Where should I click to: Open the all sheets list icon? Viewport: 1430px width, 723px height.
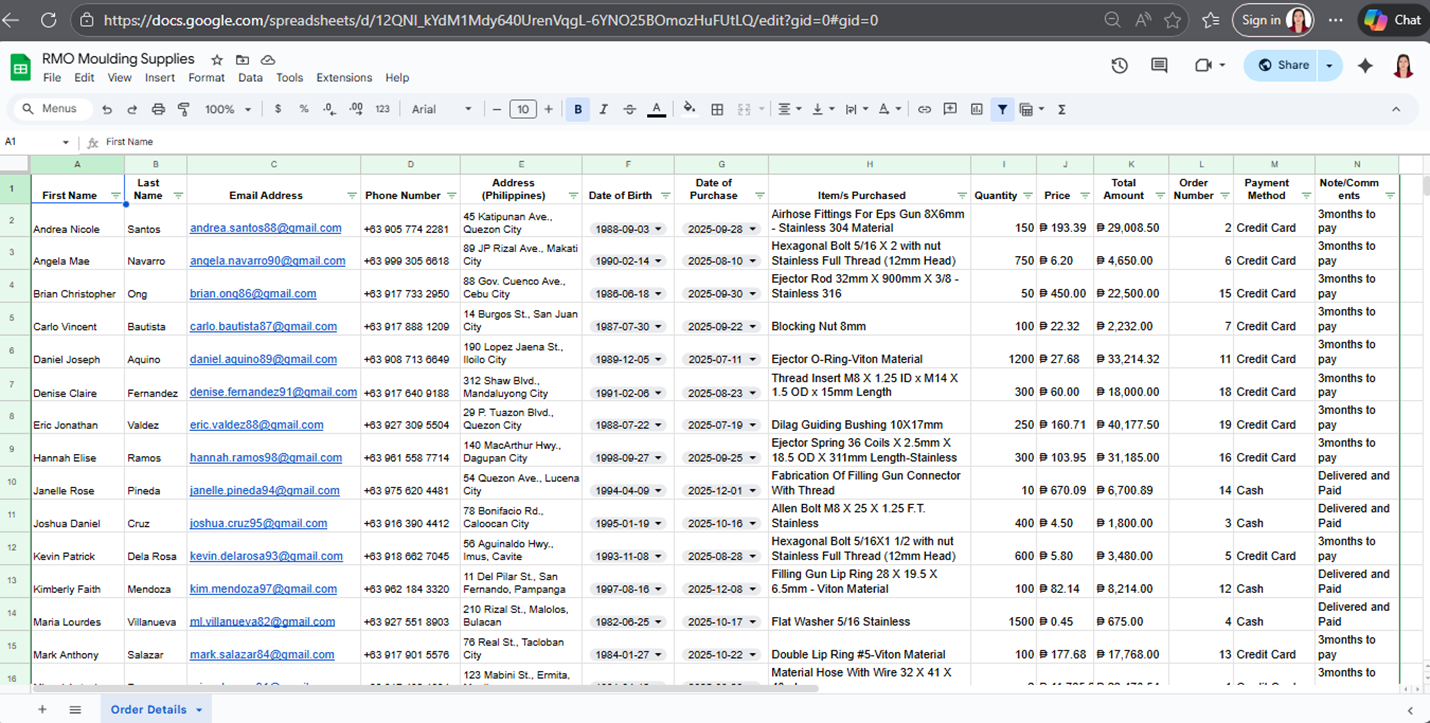pyautogui.click(x=75, y=709)
